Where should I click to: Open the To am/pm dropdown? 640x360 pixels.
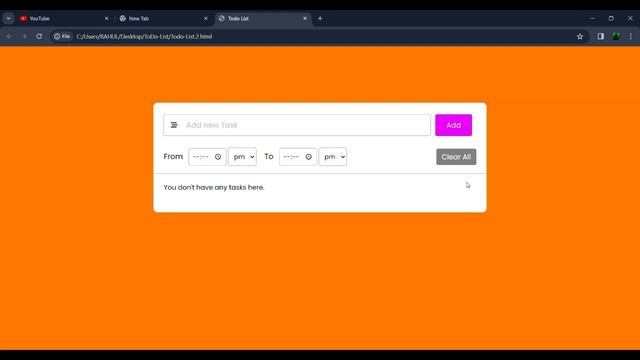[x=333, y=157]
